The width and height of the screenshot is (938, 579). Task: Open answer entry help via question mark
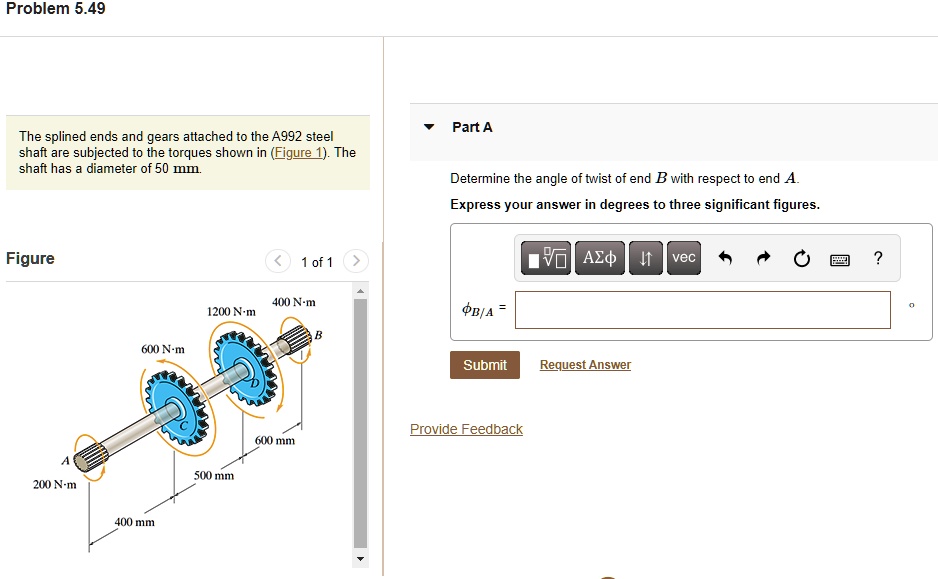pos(878,258)
